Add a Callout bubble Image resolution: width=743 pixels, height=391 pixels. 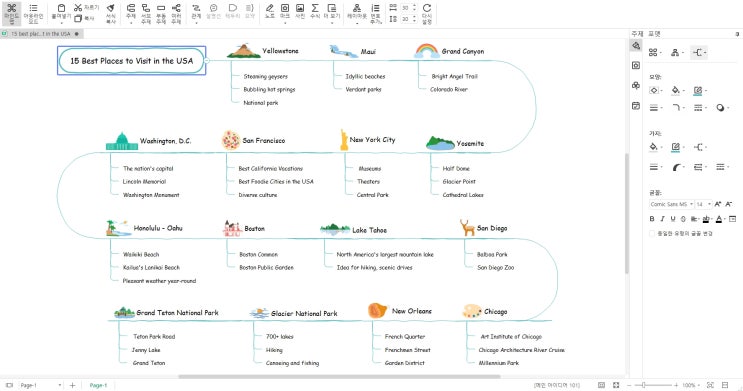(x=214, y=11)
